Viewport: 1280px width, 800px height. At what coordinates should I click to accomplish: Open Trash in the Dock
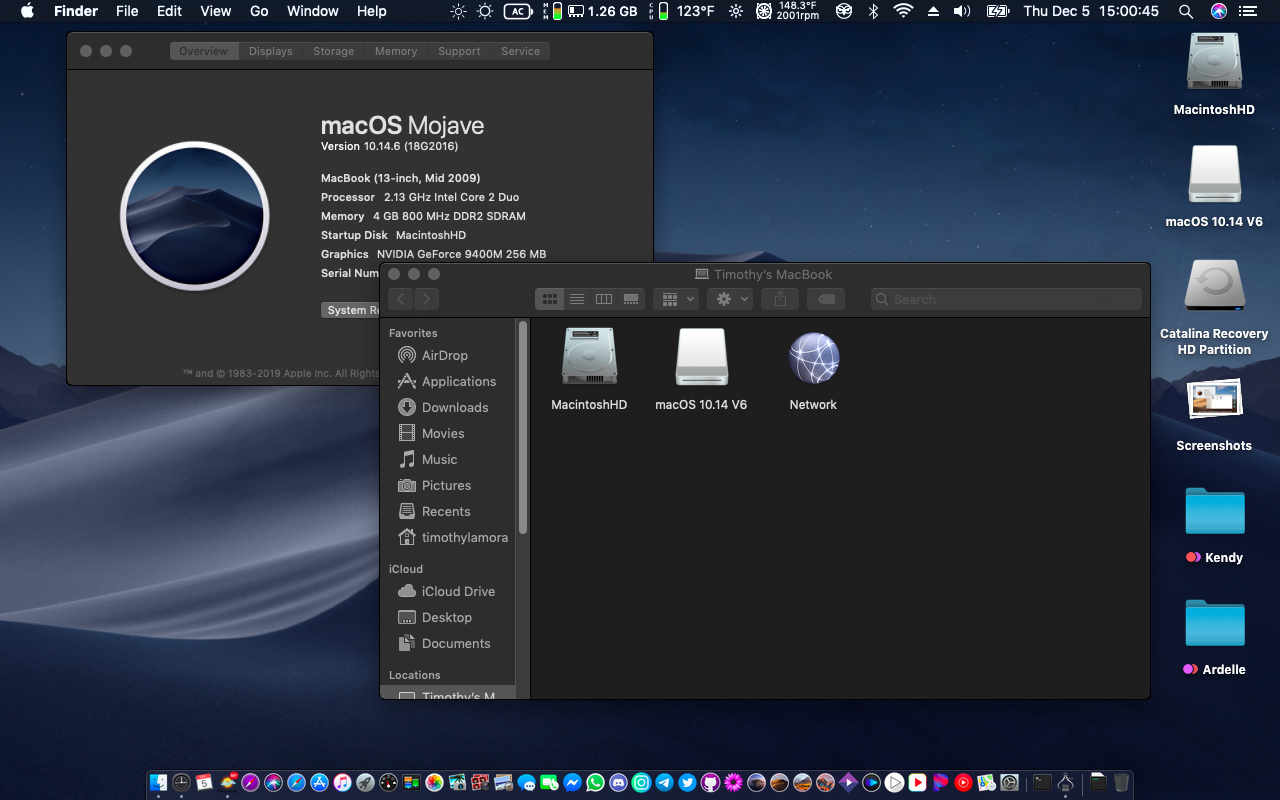(1121, 782)
